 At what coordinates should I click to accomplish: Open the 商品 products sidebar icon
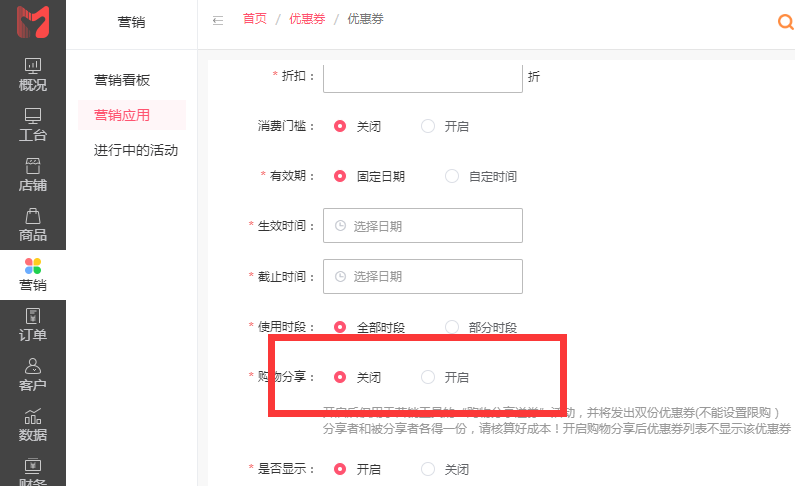[33, 225]
